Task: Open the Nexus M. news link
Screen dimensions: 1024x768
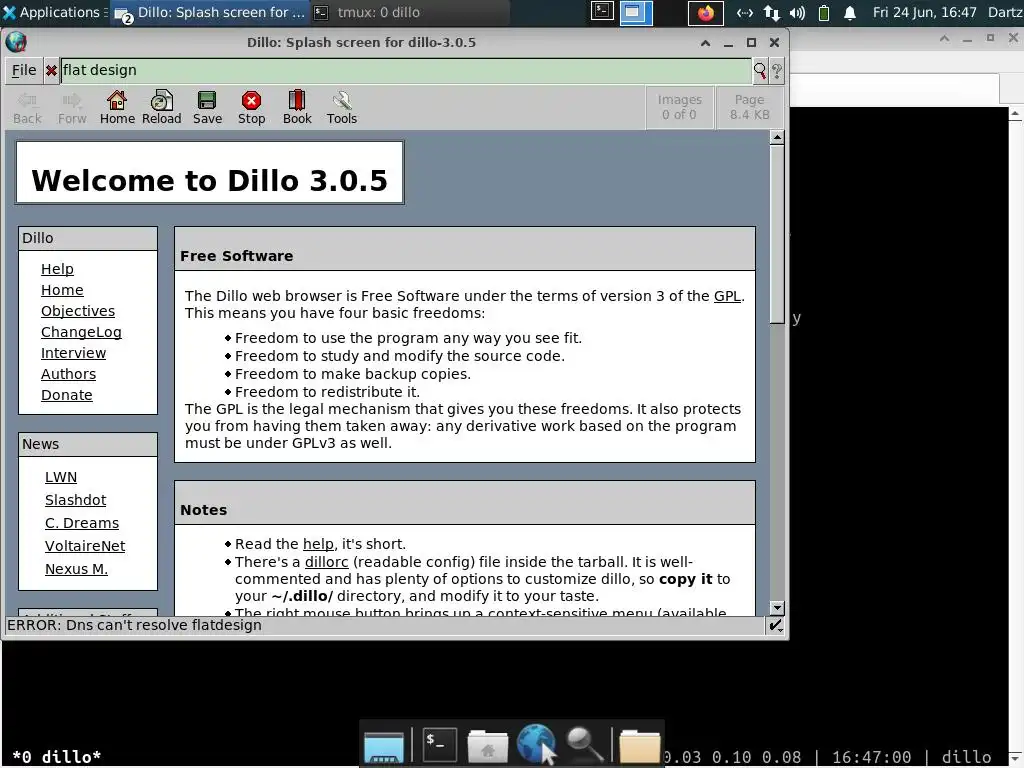Action: click(x=76, y=569)
